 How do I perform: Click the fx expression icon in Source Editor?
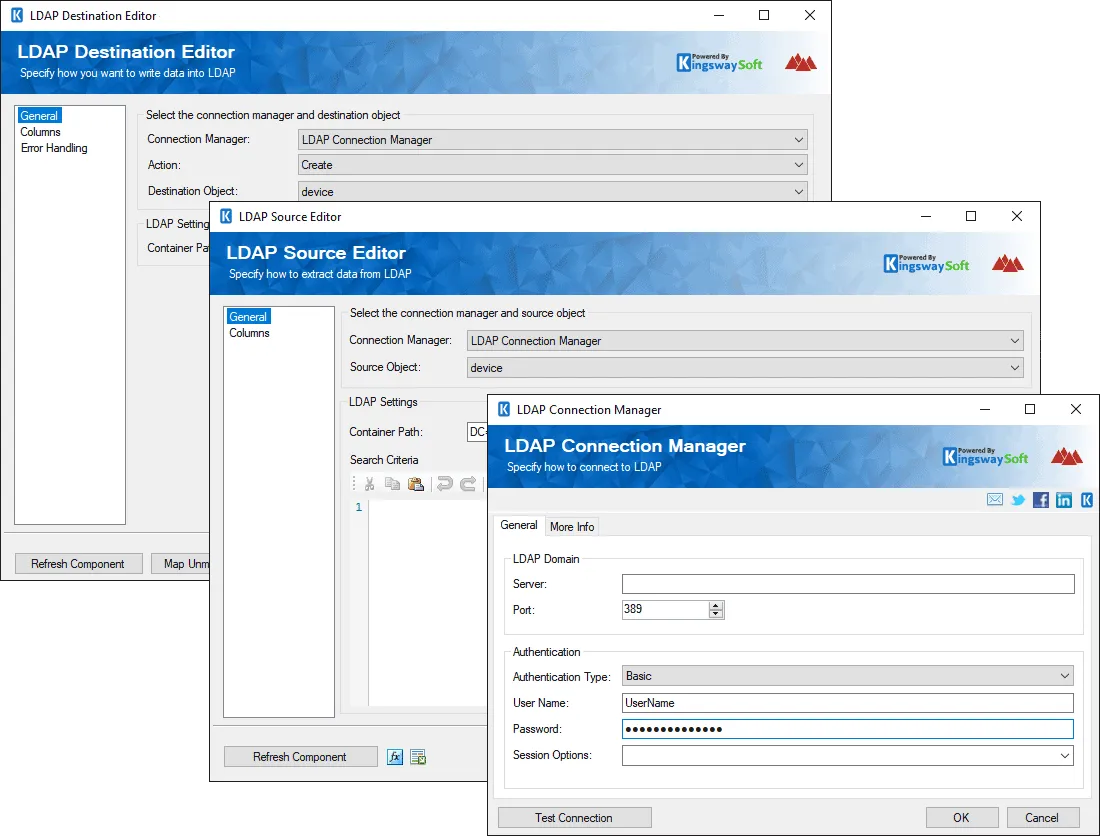click(395, 757)
